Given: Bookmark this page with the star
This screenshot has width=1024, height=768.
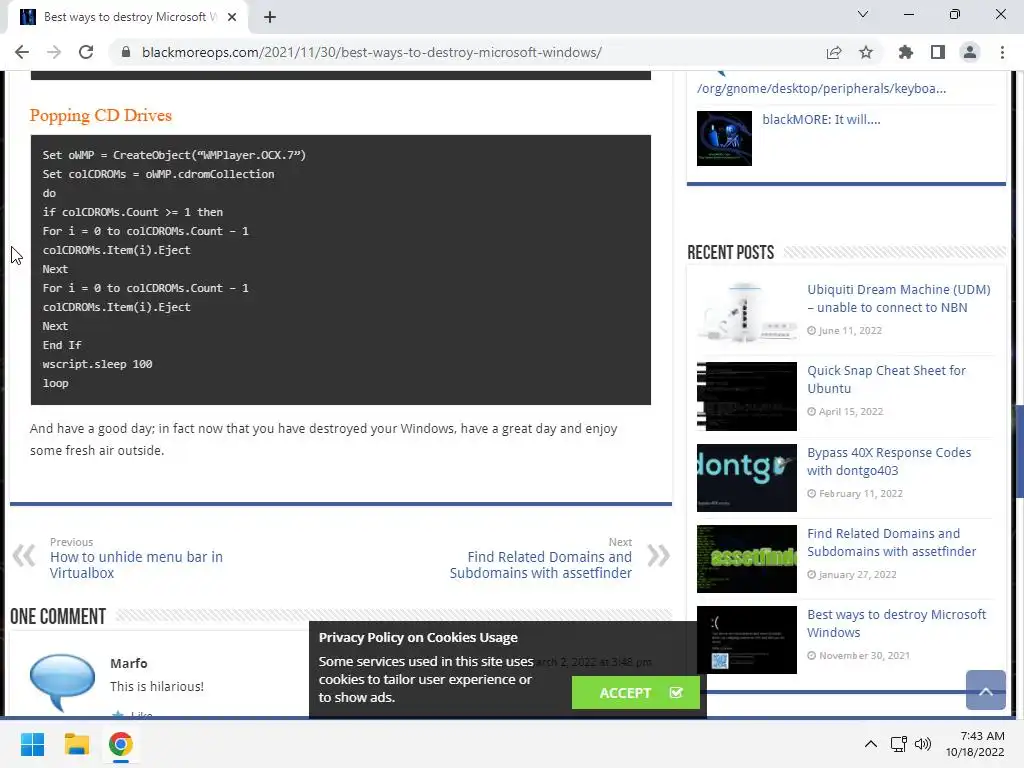Looking at the screenshot, I should pos(866,52).
